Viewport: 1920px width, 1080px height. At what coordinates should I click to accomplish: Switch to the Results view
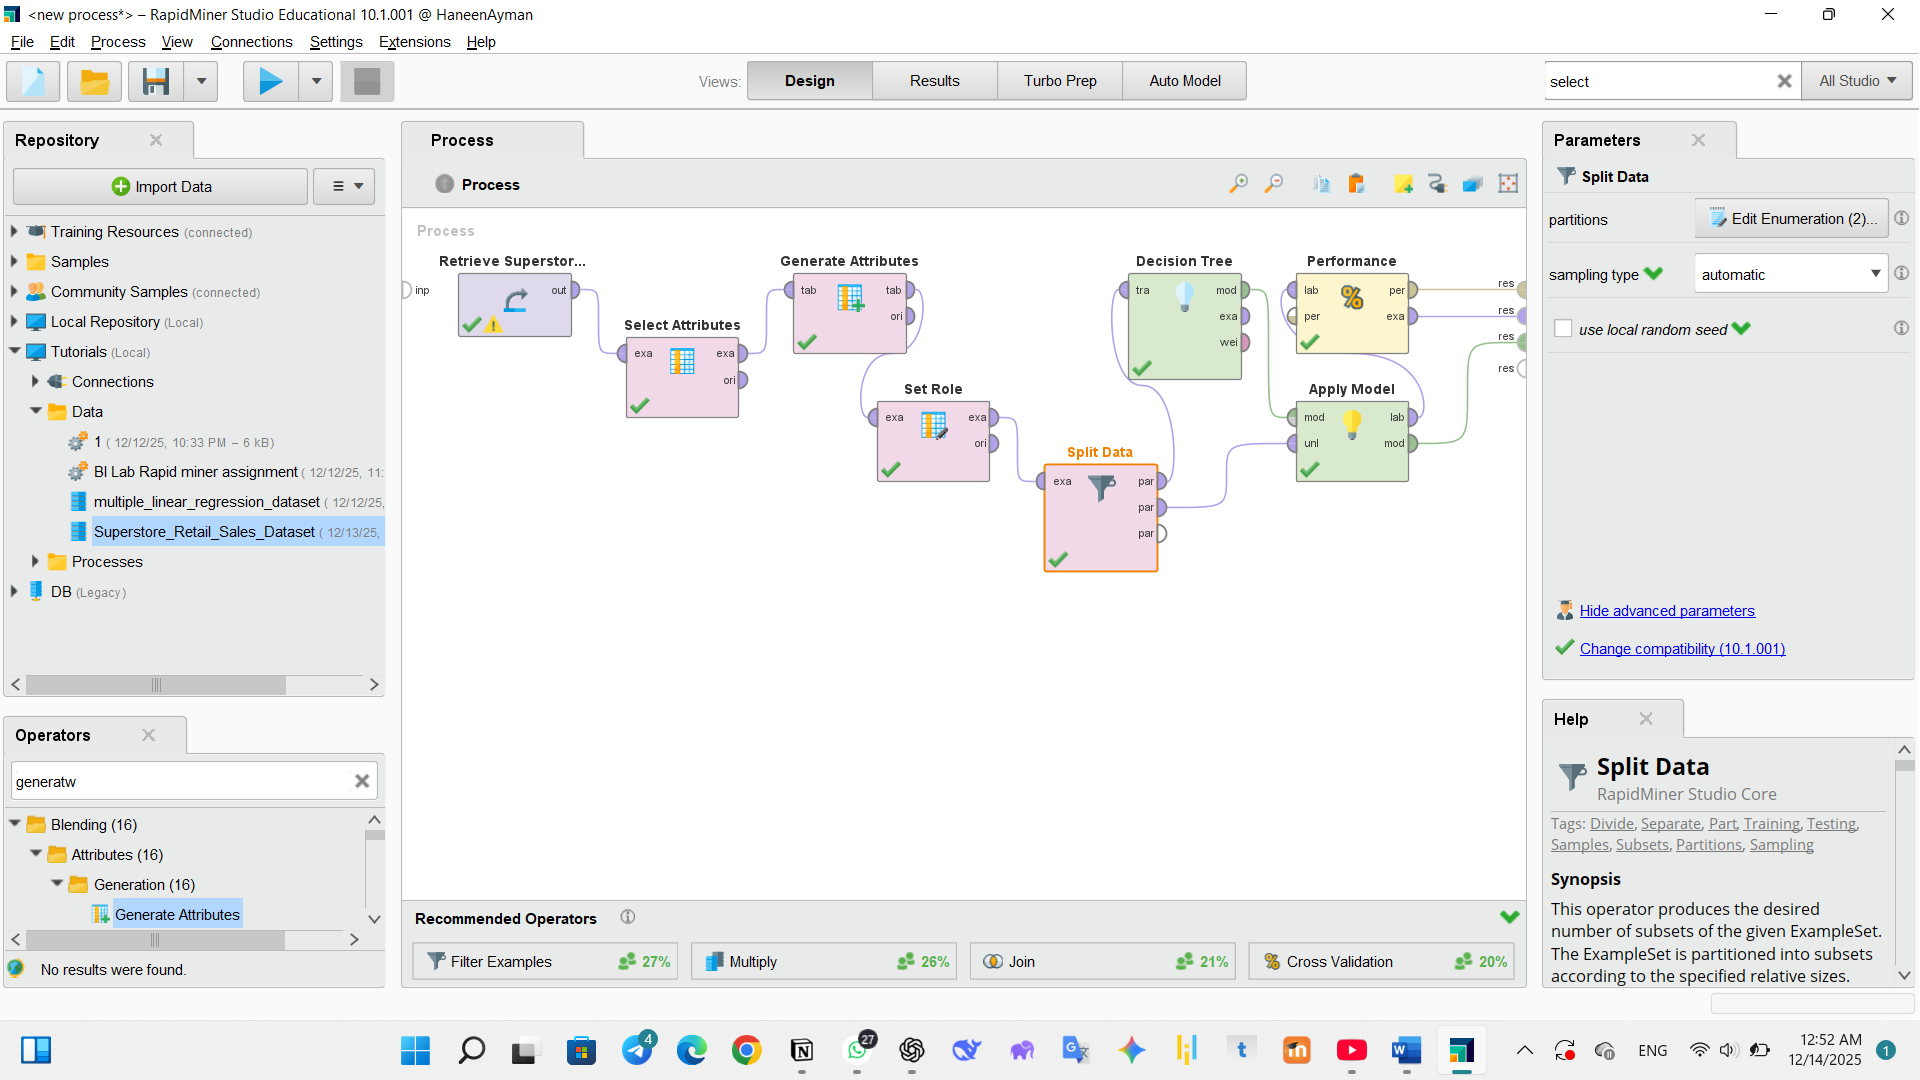pyautogui.click(x=934, y=81)
